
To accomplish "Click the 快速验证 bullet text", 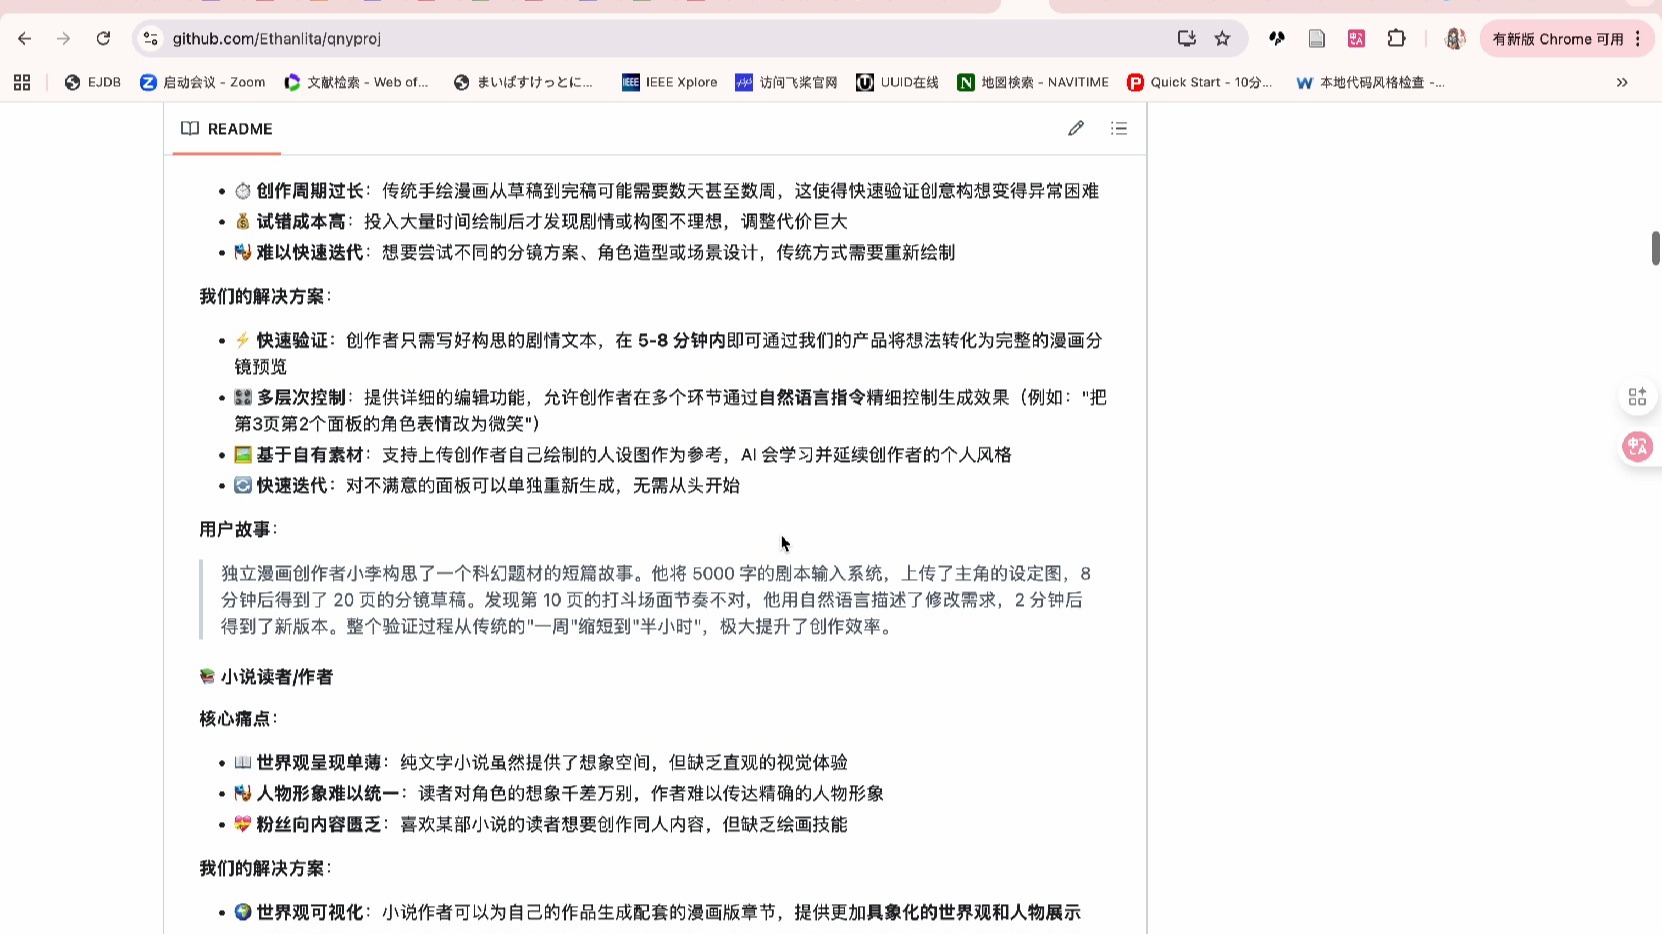I will click(x=668, y=354).
